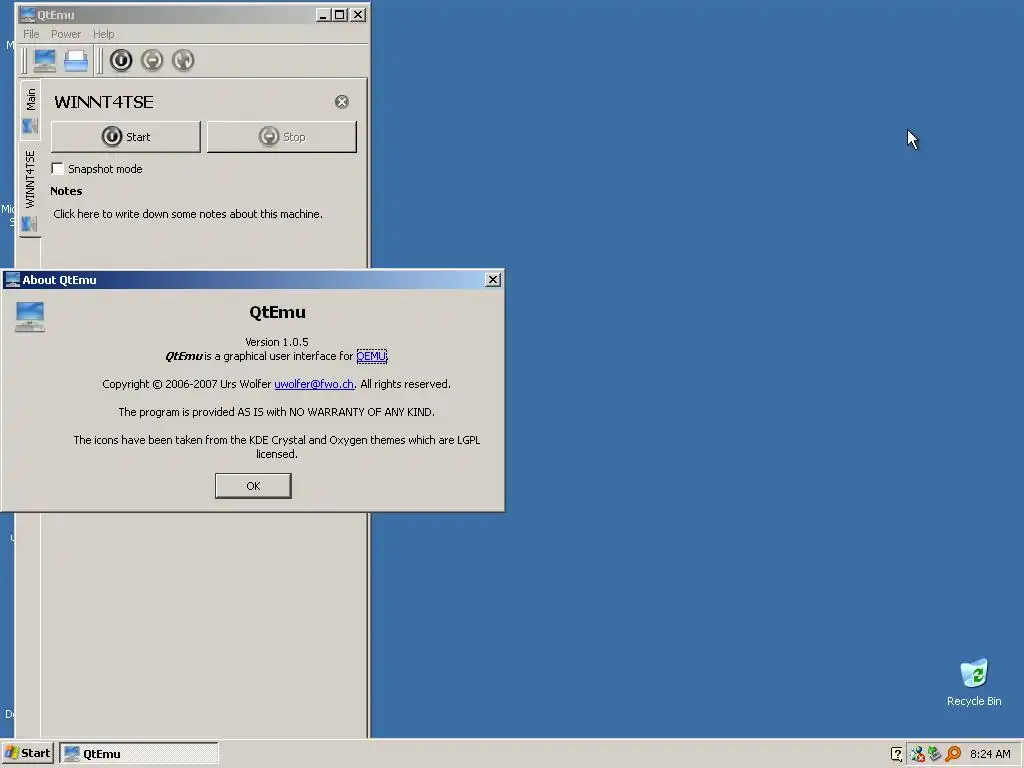The width and height of the screenshot is (1024, 768).
Task: Click the QtEmu taskbar button
Action: (139, 754)
